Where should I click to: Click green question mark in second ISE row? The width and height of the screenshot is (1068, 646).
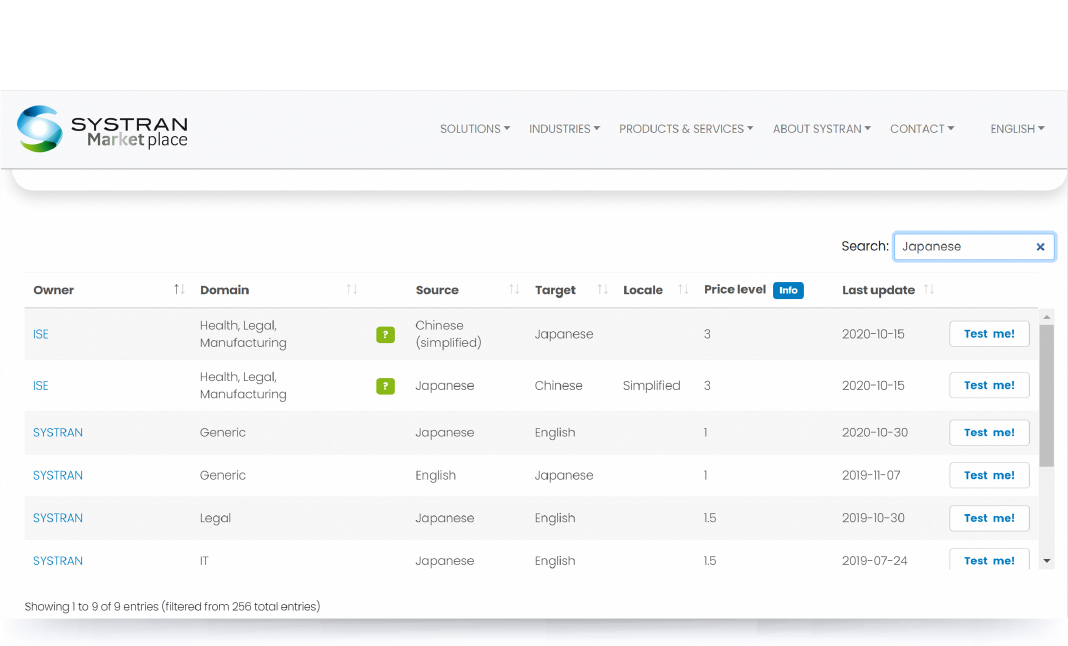(385, 386)
